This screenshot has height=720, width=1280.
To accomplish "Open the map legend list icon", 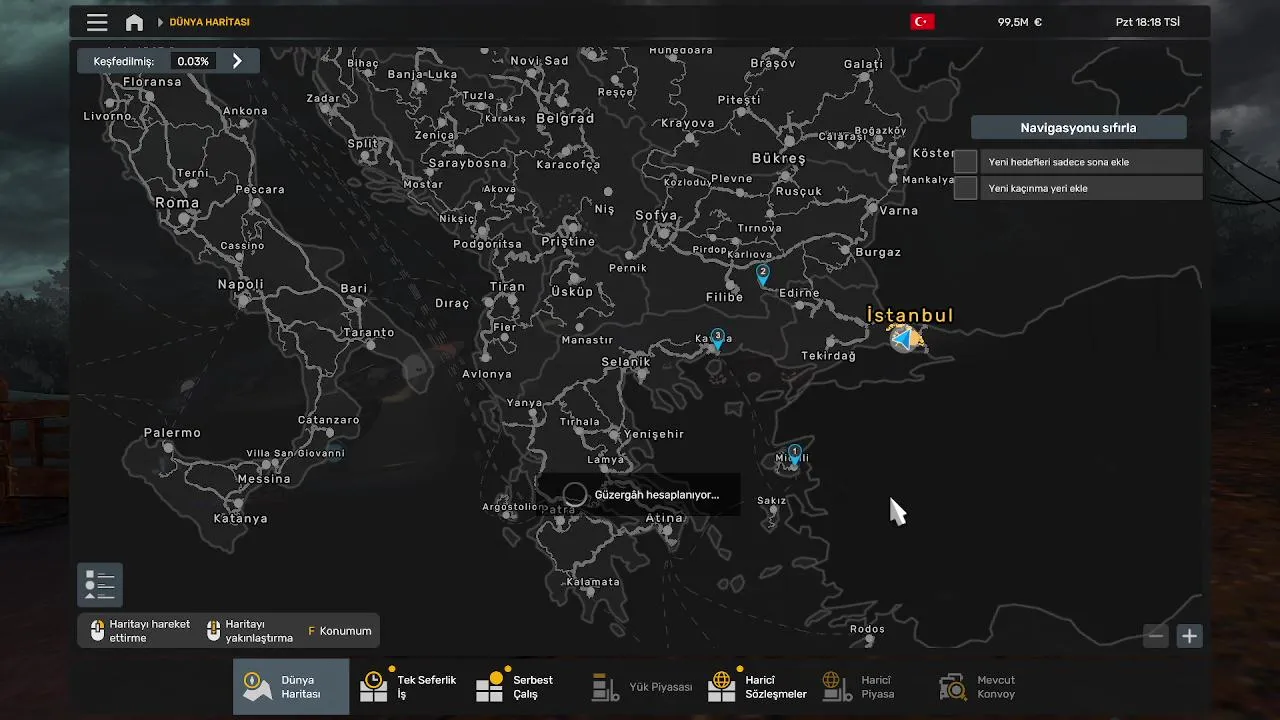I will [x=100, y=585].
